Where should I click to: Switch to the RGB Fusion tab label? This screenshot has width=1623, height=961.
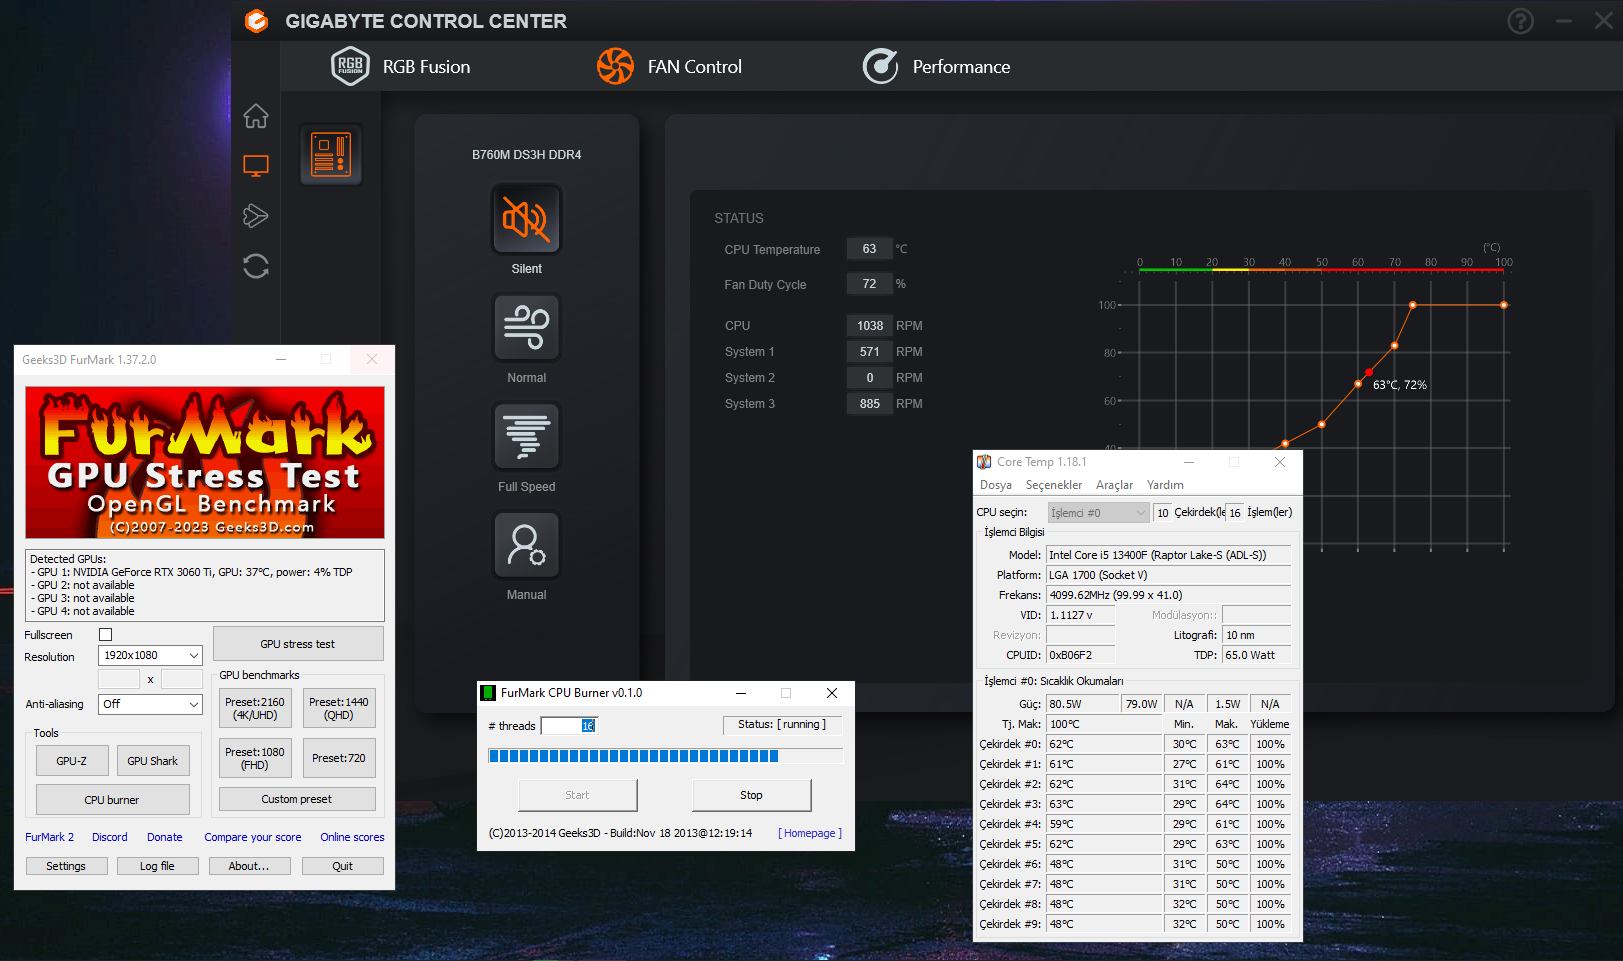[x=426, y=67]
